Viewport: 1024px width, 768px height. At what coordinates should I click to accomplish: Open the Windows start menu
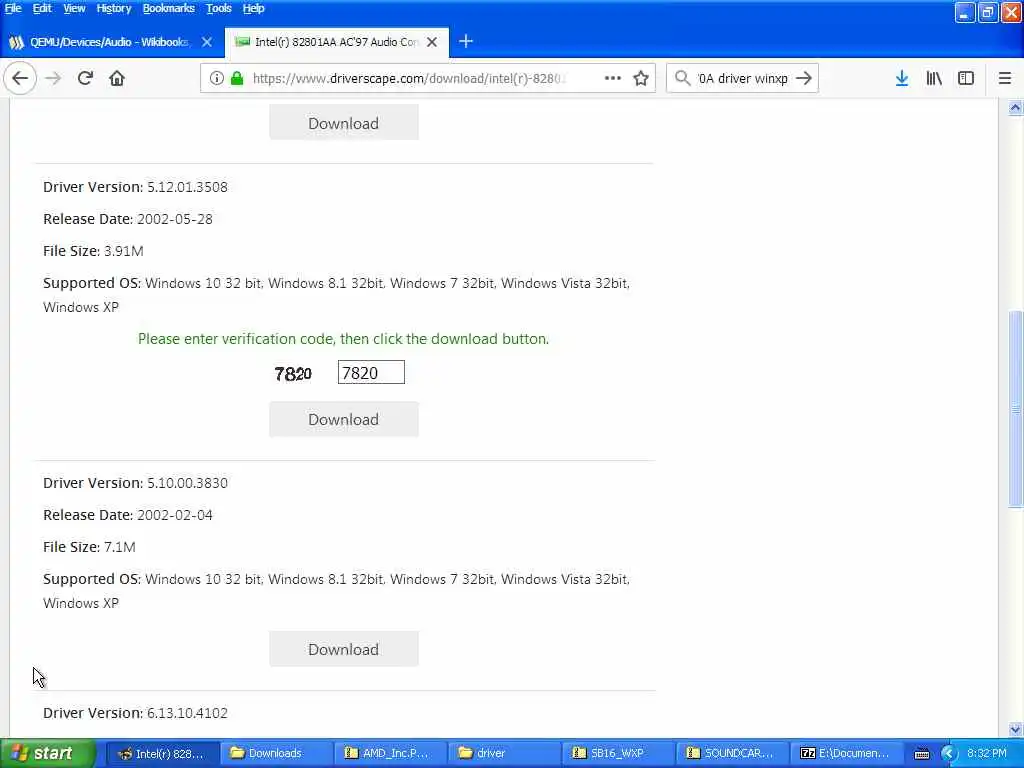48,753
